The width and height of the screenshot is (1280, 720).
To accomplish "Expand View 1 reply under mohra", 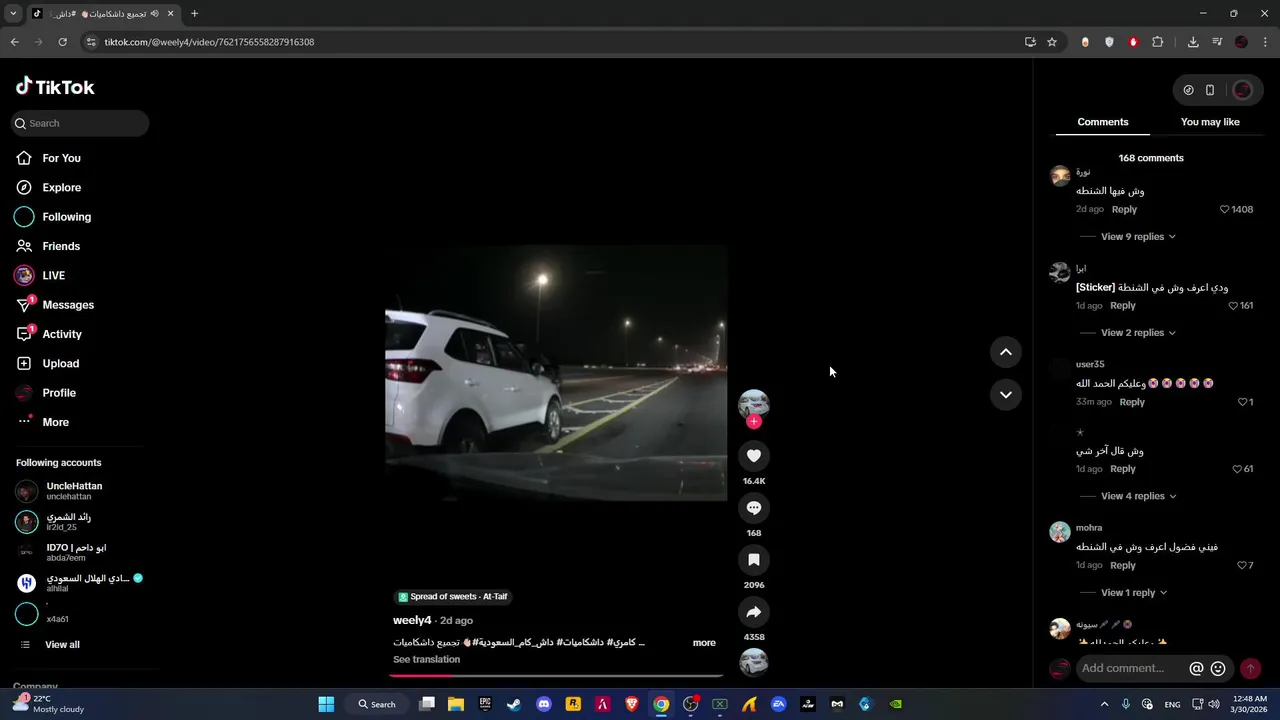I will (x=1134, y=593).
